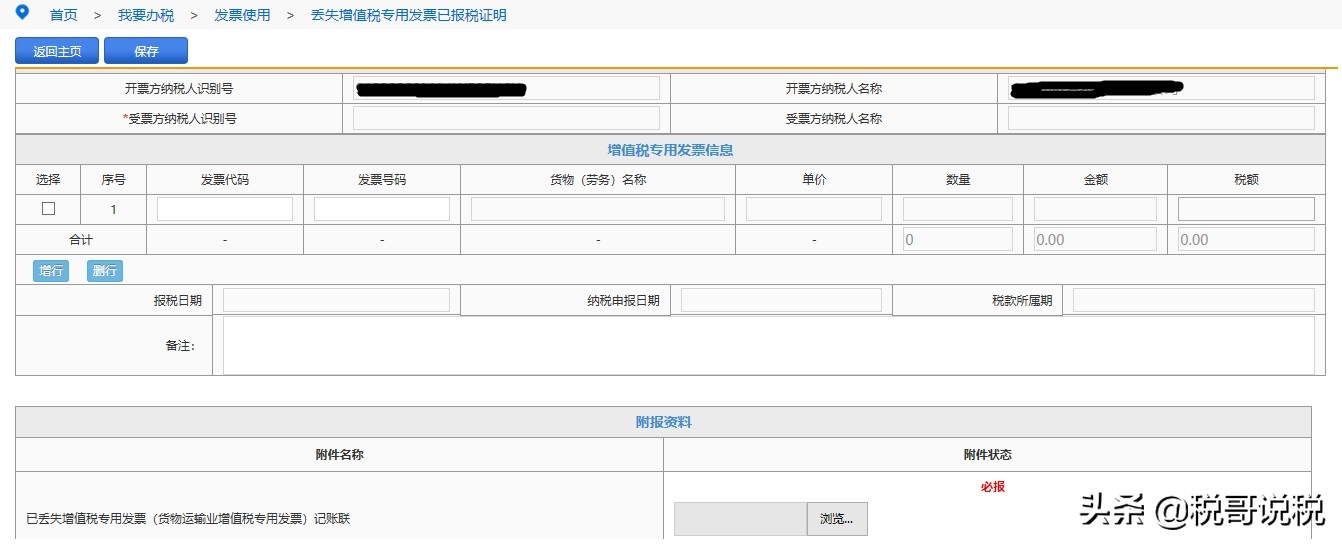Go to 首页 breadcrumb link
This screenshot has height=544, width=1342.
[x=64, y=15]
